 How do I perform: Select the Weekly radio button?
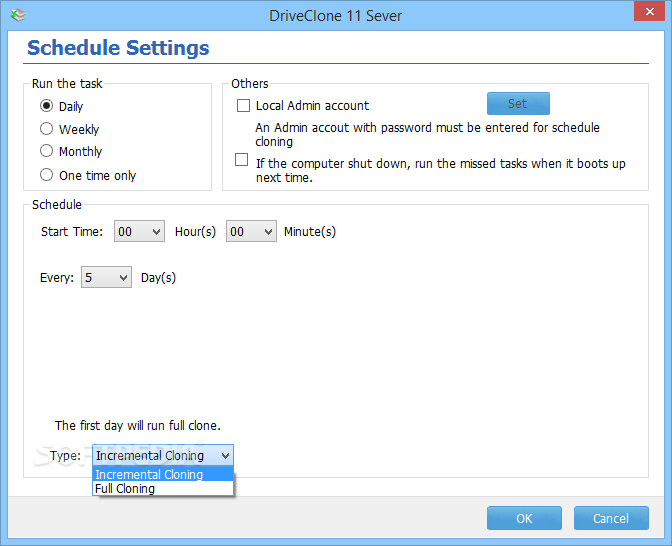[46, 129]
